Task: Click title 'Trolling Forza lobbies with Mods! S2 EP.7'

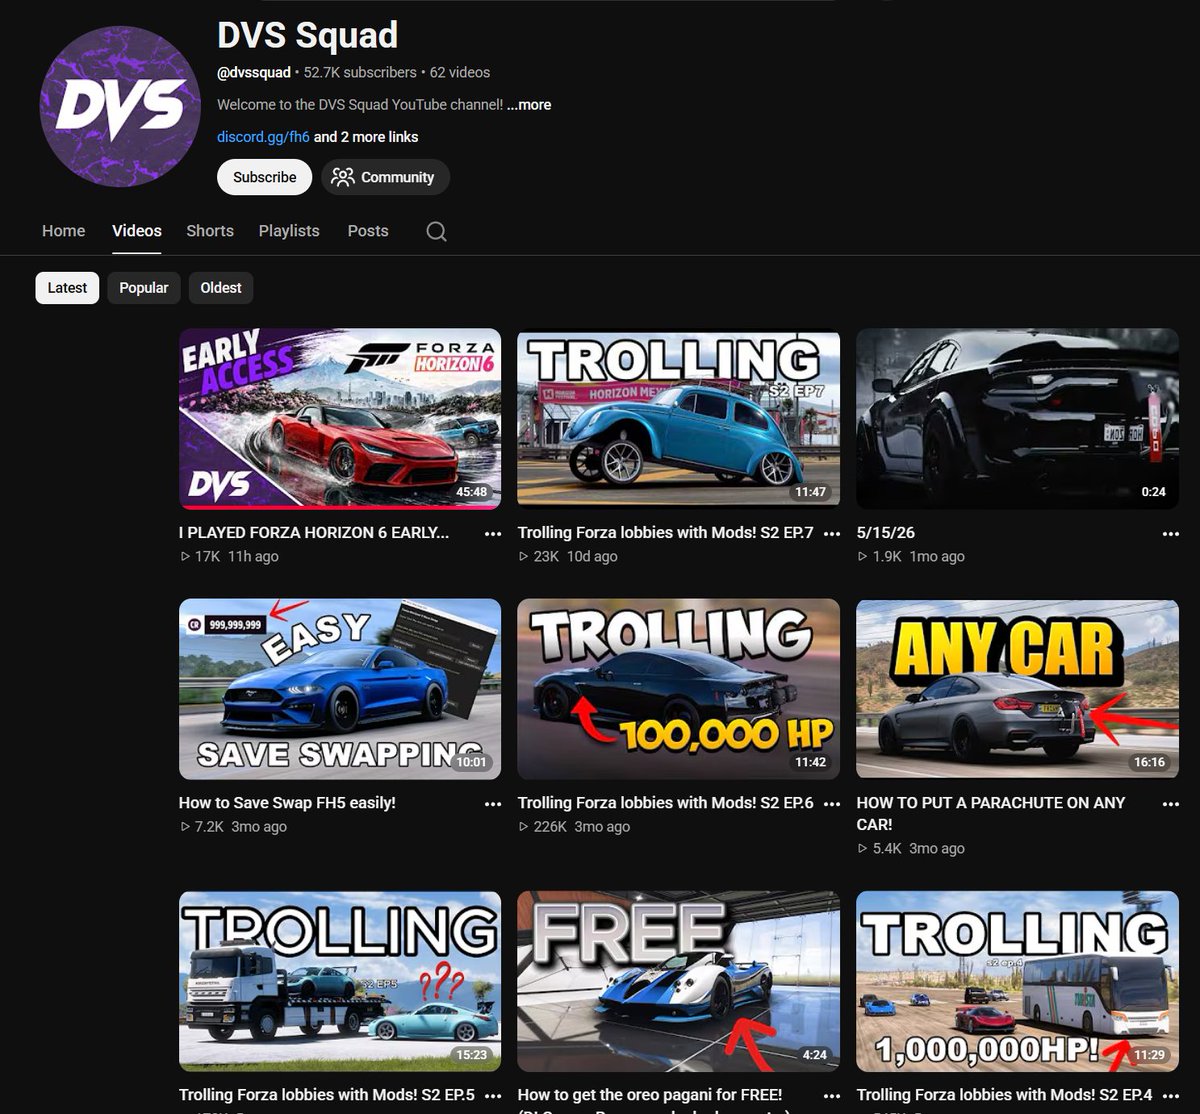Action: point(666,533)
